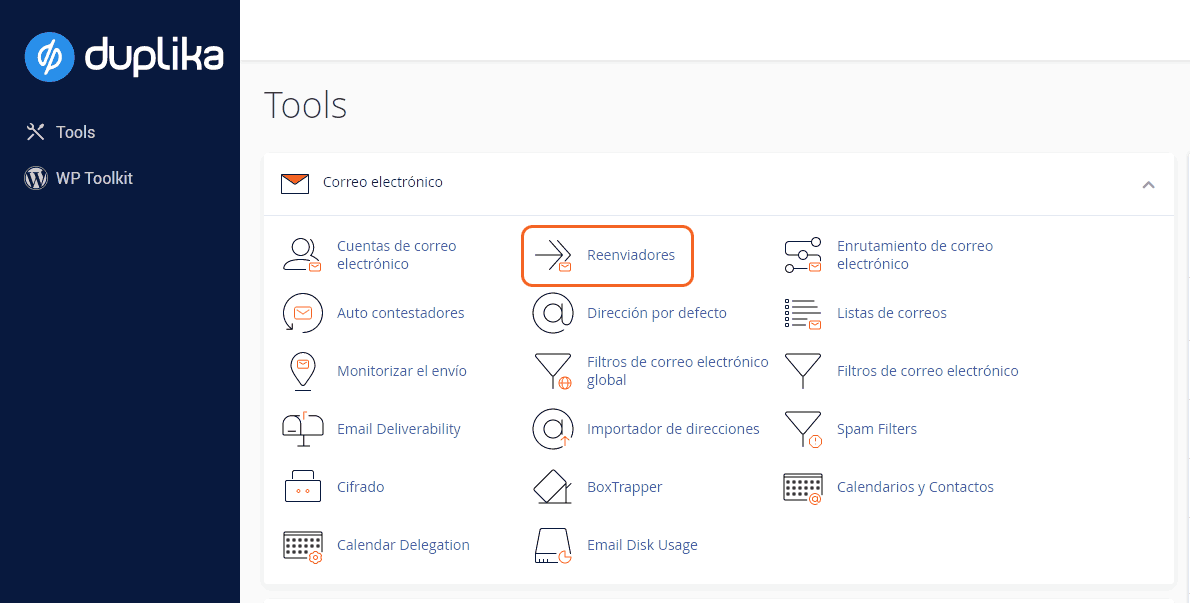Click the Calendar Delegation link
Screen dimensions: 1190x603
point(403,545)
